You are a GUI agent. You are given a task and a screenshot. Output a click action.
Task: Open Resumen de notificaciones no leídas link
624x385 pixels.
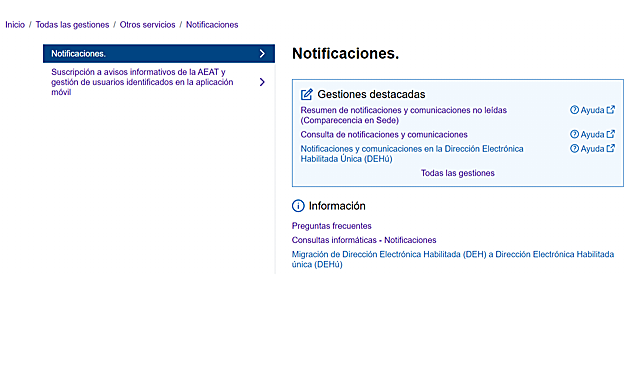(x=404, y=115)
